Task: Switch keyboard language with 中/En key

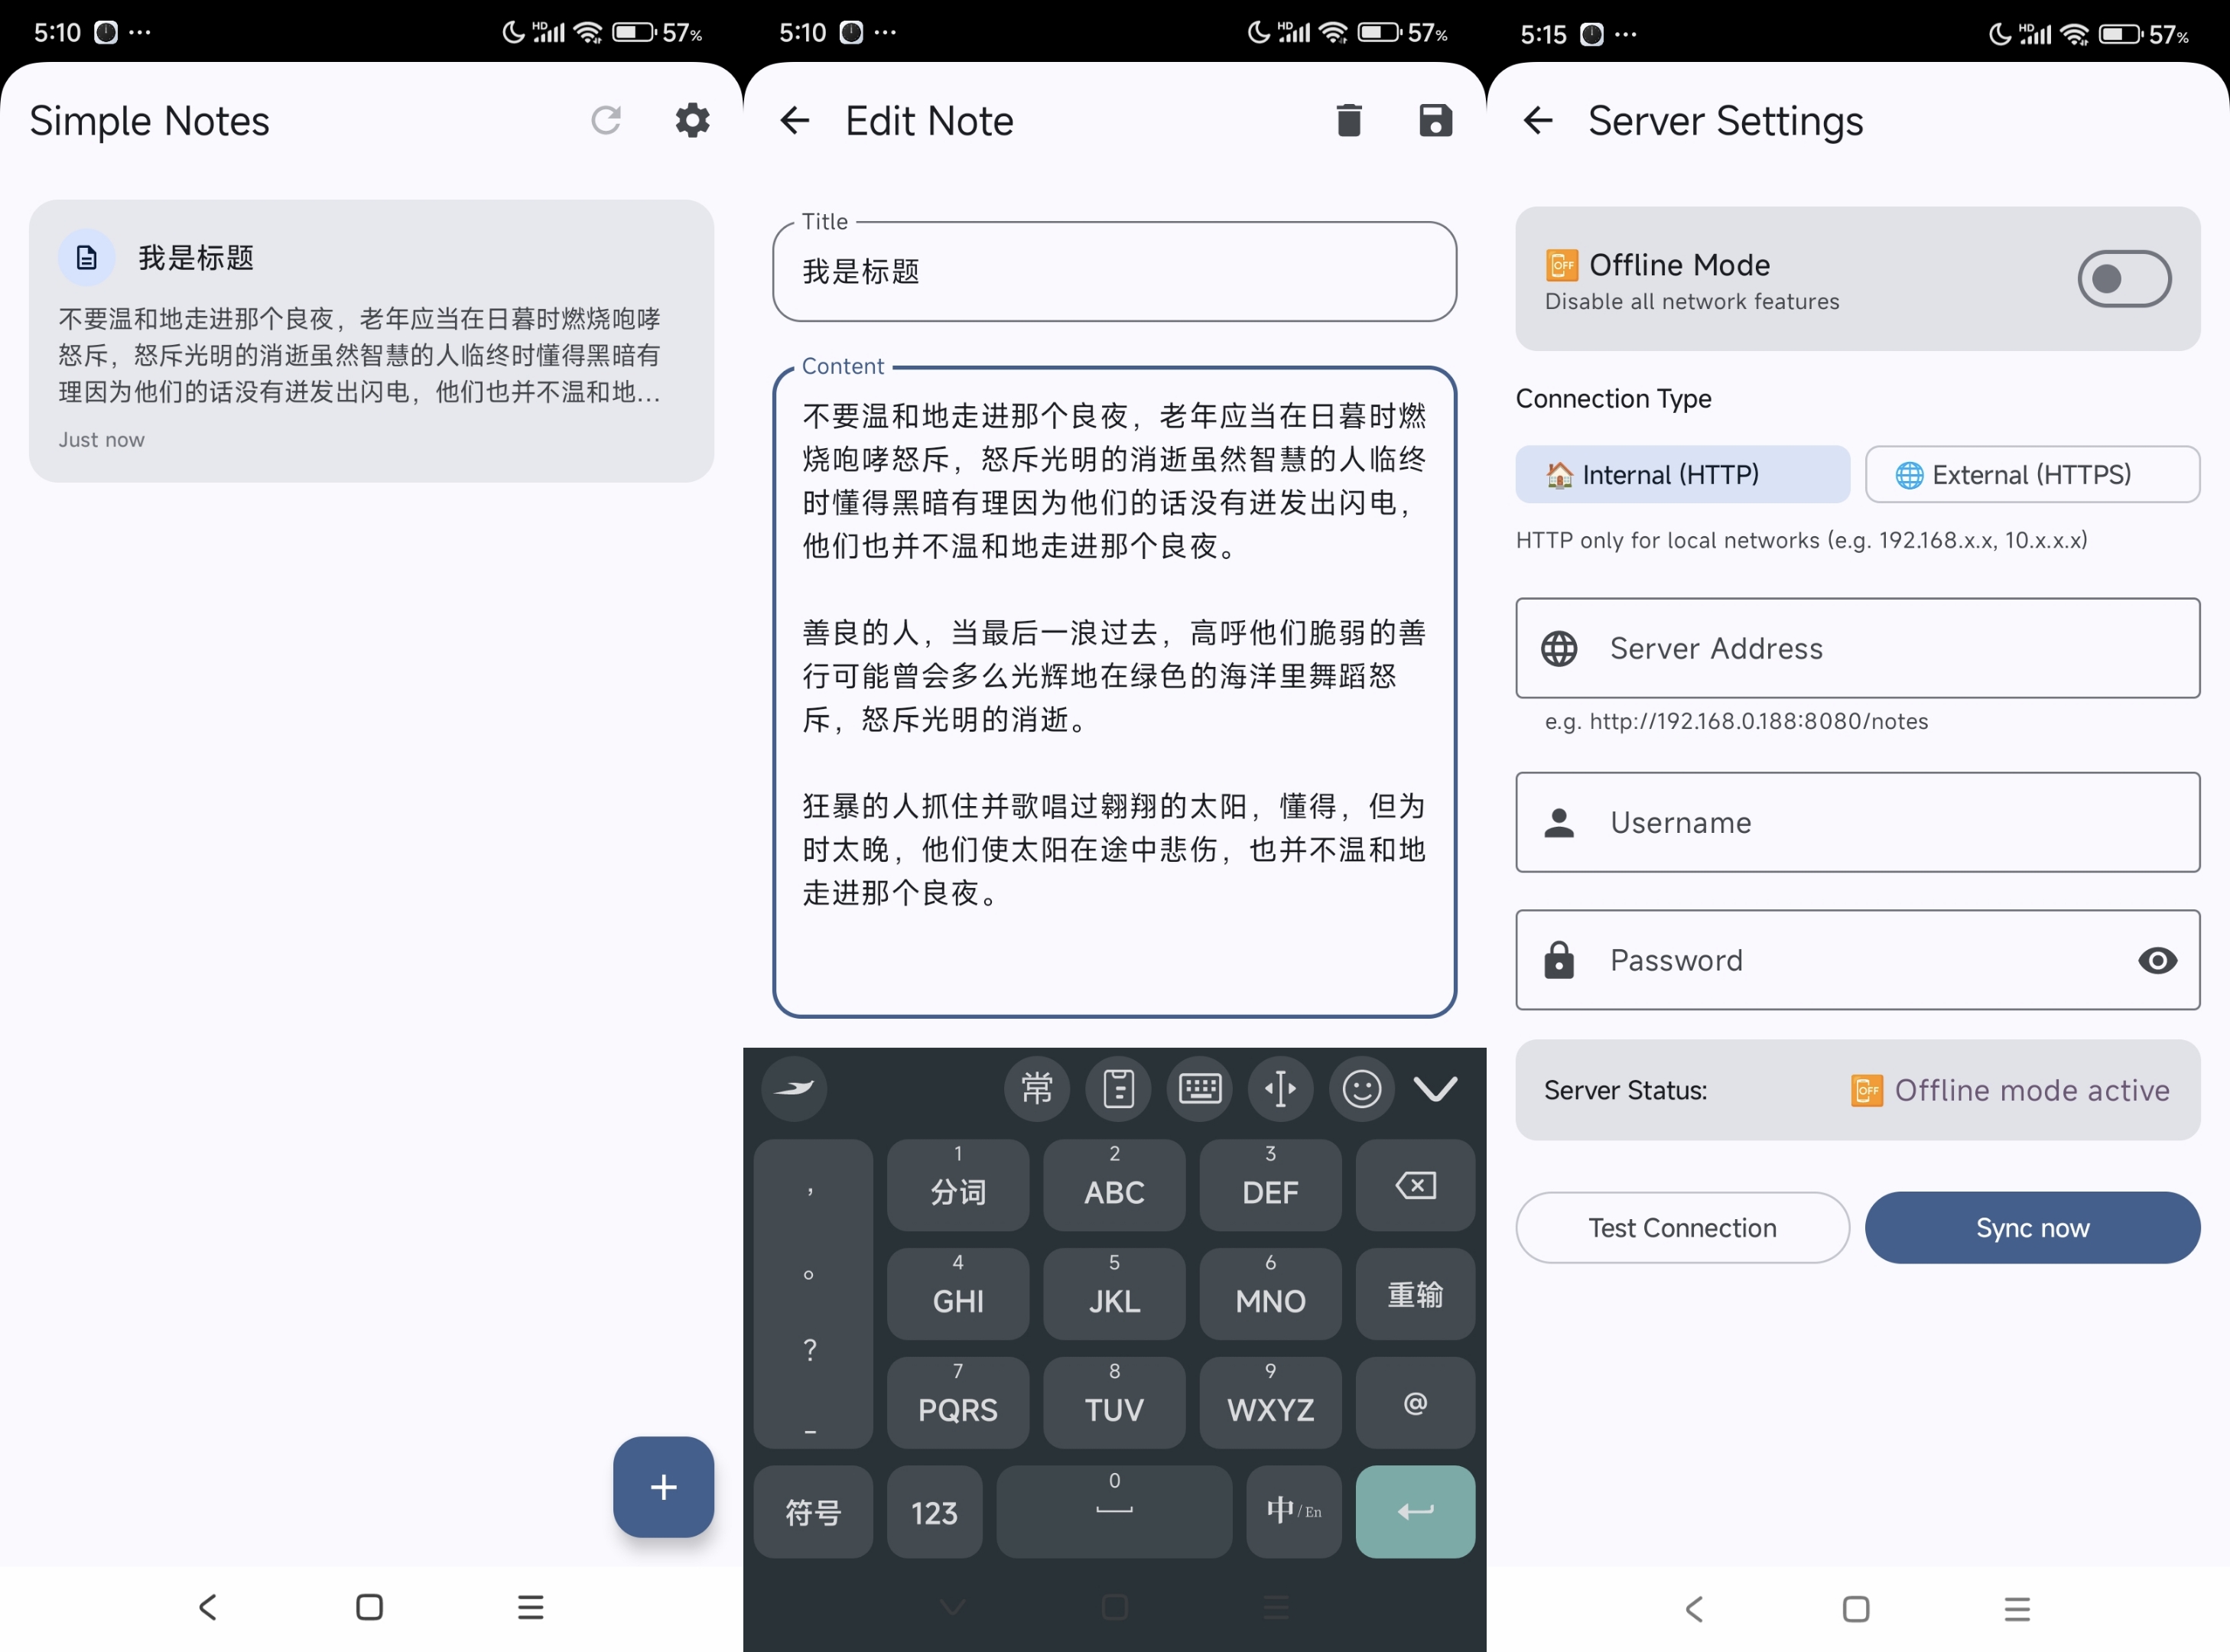Action: pos(1293,1511)
